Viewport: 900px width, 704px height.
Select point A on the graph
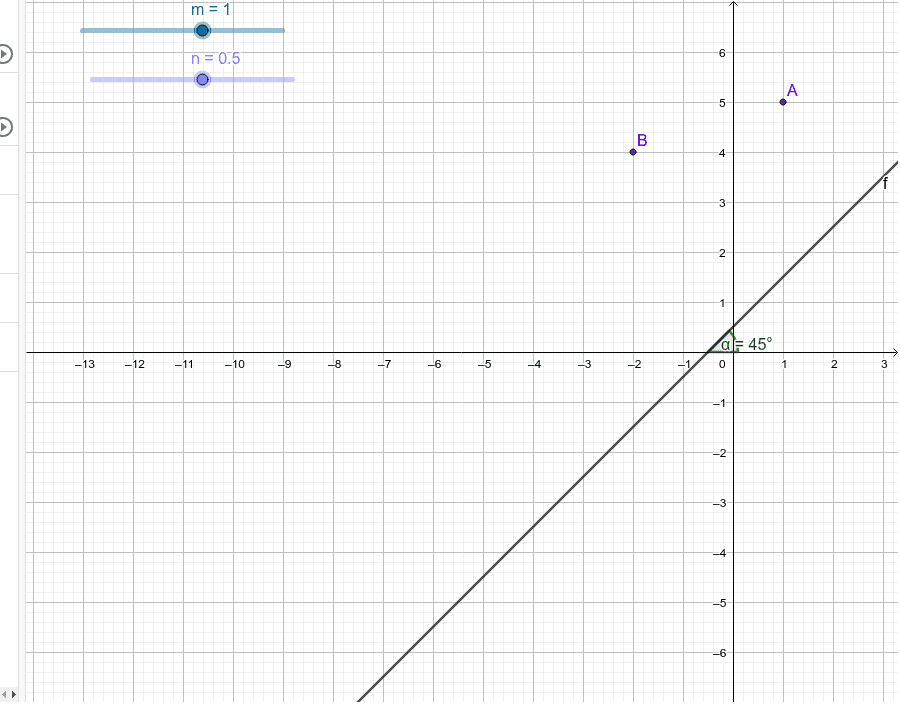pos(783,101)
